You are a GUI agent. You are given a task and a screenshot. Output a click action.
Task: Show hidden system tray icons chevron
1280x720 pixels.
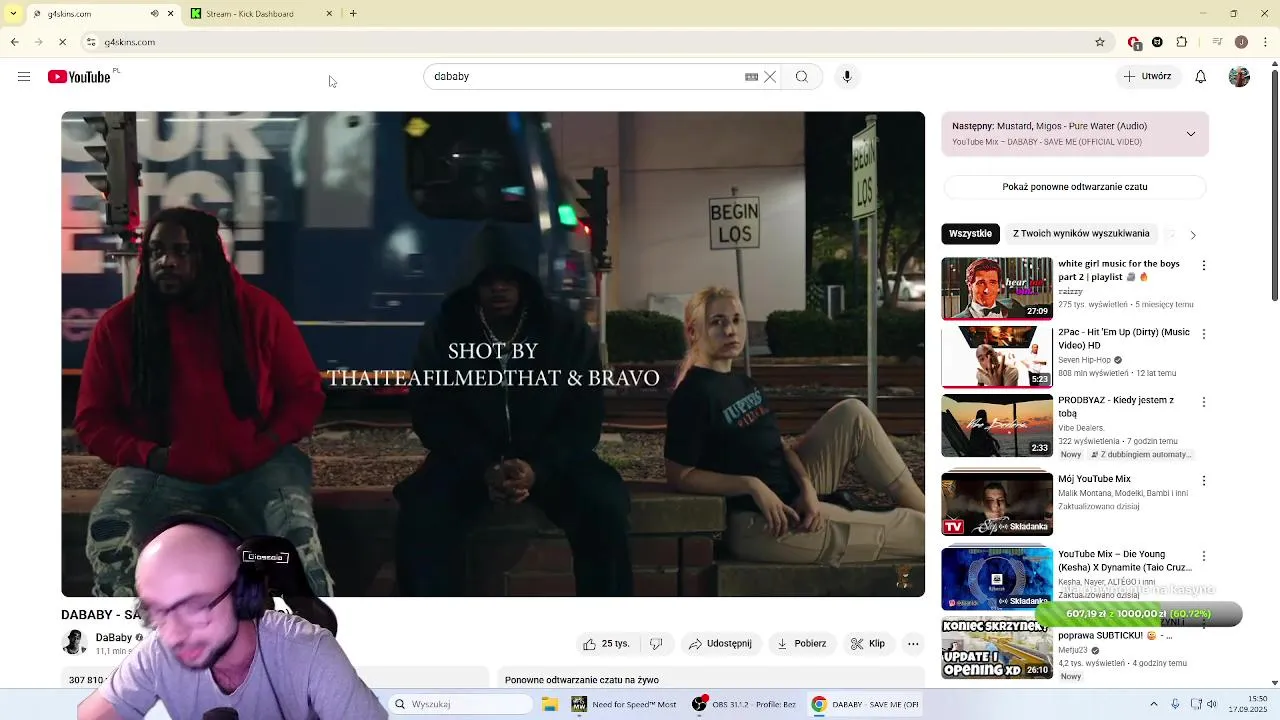1153,704
